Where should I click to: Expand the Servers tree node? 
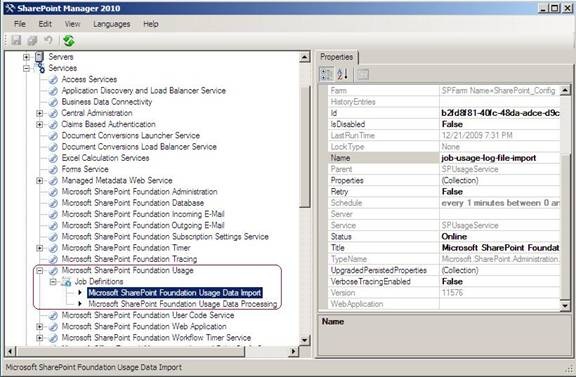click(26, 57)
